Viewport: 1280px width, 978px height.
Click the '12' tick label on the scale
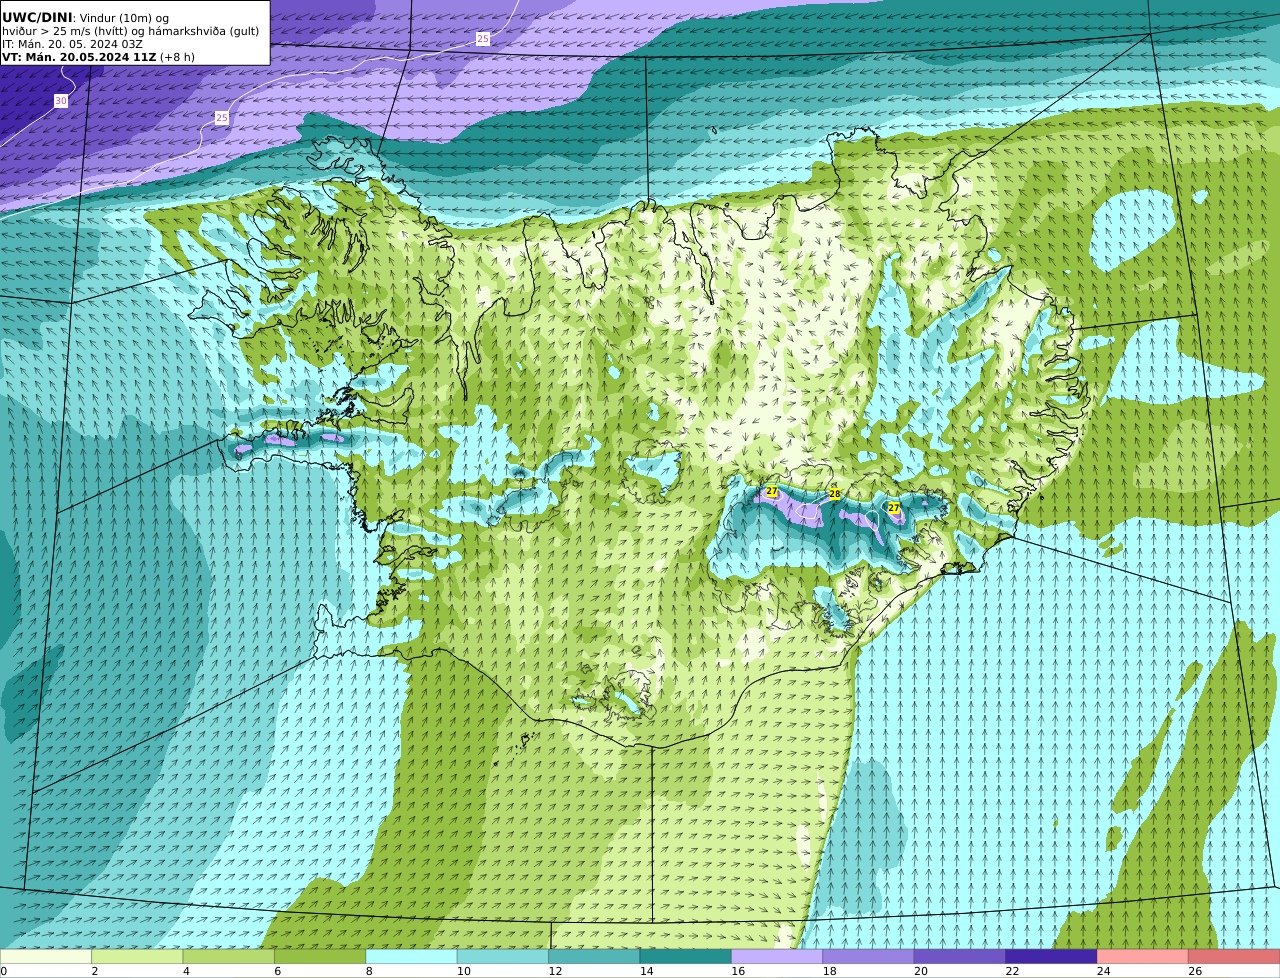pyautogui.click(x=555, y=971)
